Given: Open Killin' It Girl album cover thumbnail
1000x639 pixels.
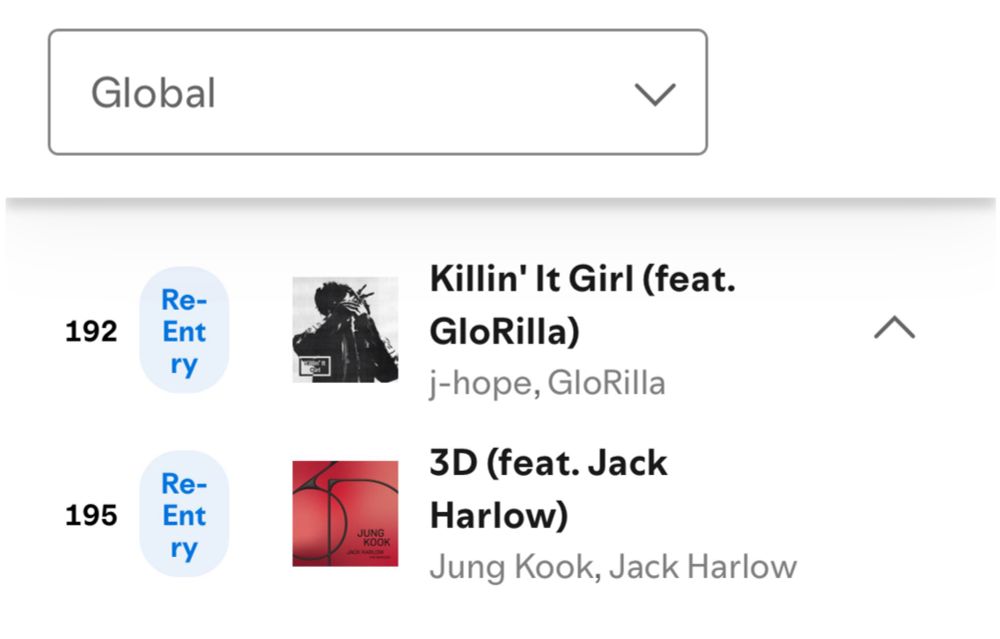Looking at the screenshot, I should [345, 330].
